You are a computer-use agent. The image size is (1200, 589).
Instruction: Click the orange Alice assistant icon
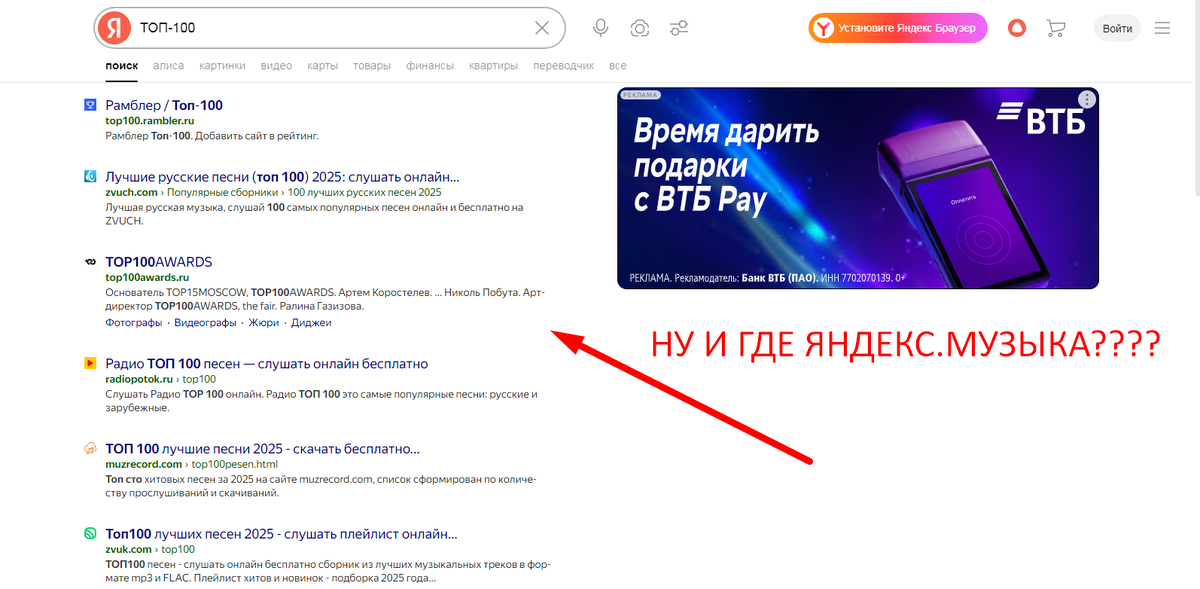[x=1017, y=28]
